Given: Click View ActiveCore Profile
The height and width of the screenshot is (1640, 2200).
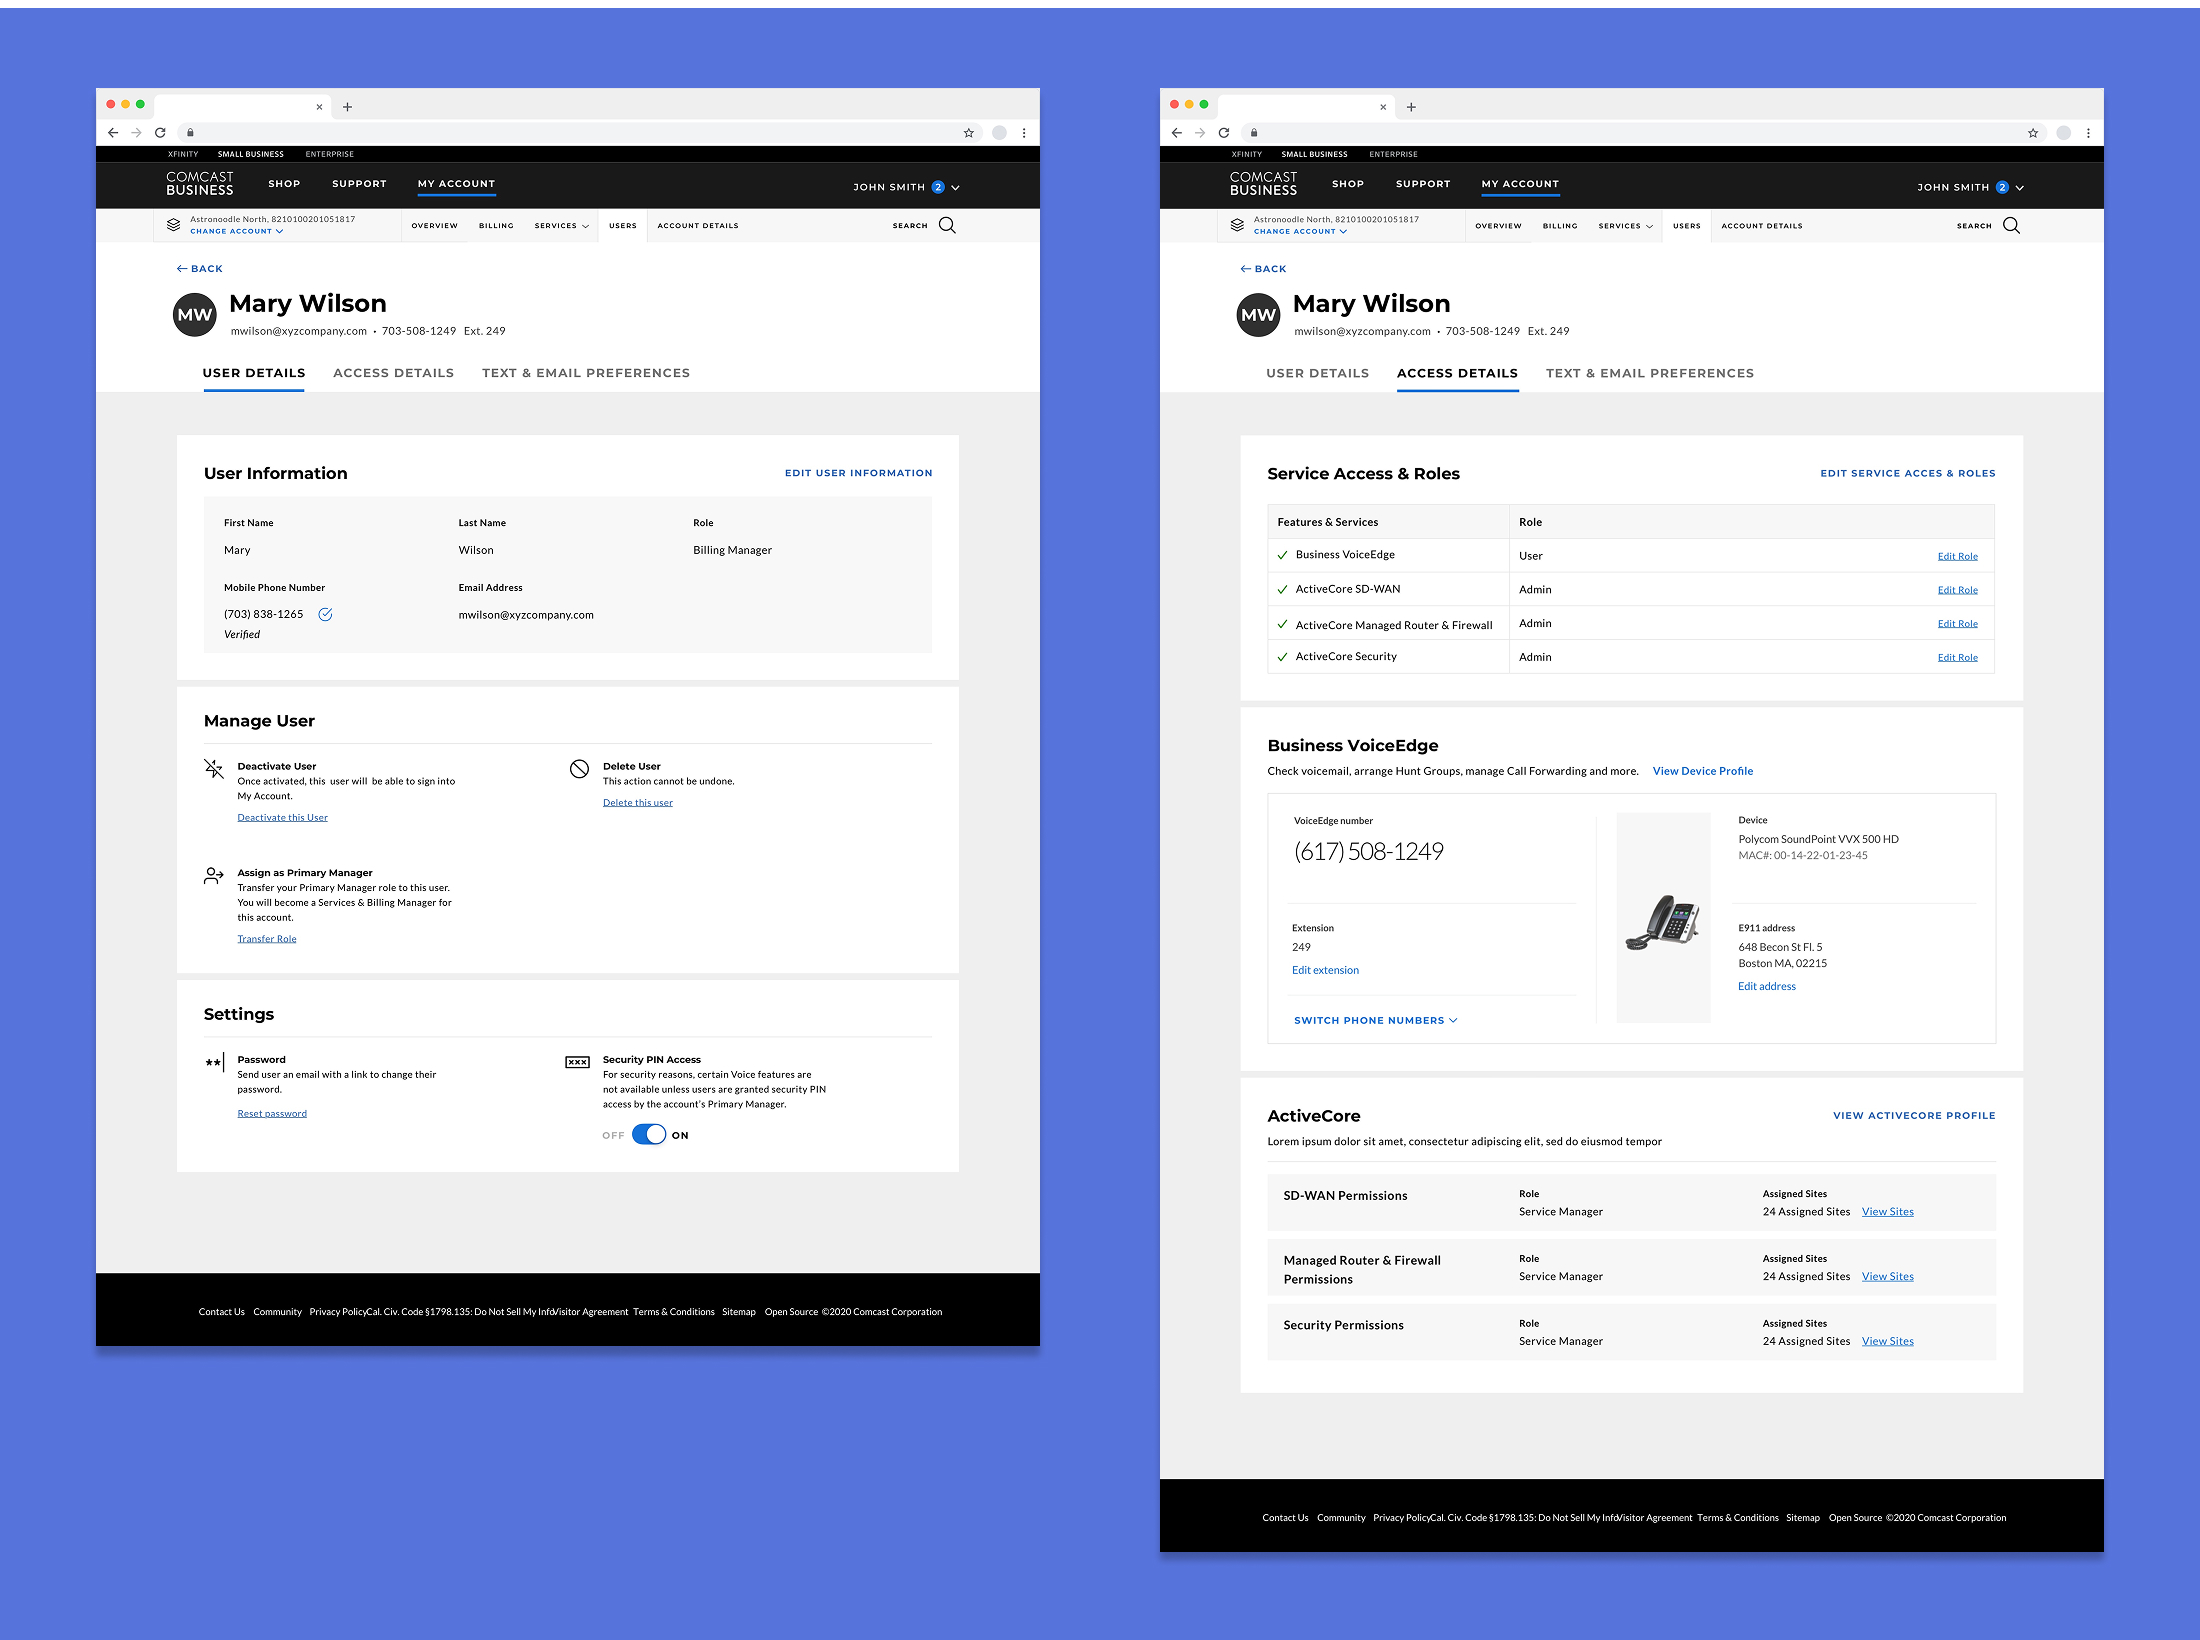Looking at the screenshot, I should pos(1913,1115).
